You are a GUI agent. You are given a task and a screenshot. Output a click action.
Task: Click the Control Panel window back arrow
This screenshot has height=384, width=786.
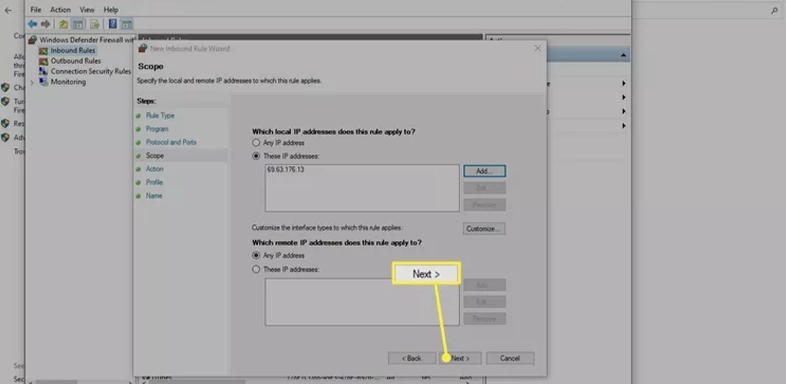coord(8,10)
